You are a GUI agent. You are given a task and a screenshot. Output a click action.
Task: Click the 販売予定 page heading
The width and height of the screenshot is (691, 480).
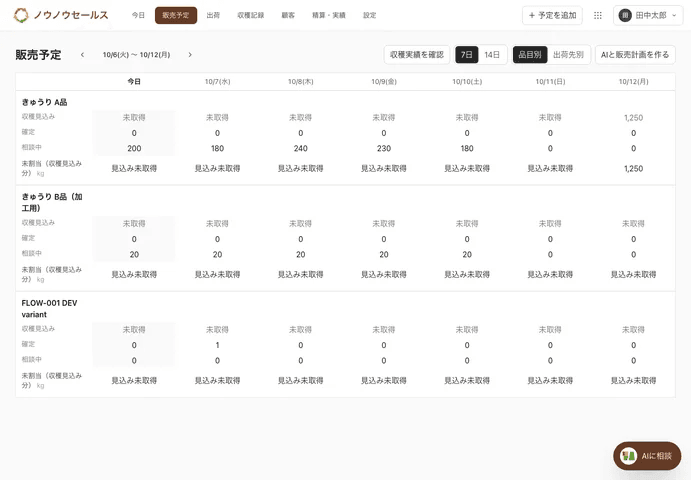pos(38,55)
